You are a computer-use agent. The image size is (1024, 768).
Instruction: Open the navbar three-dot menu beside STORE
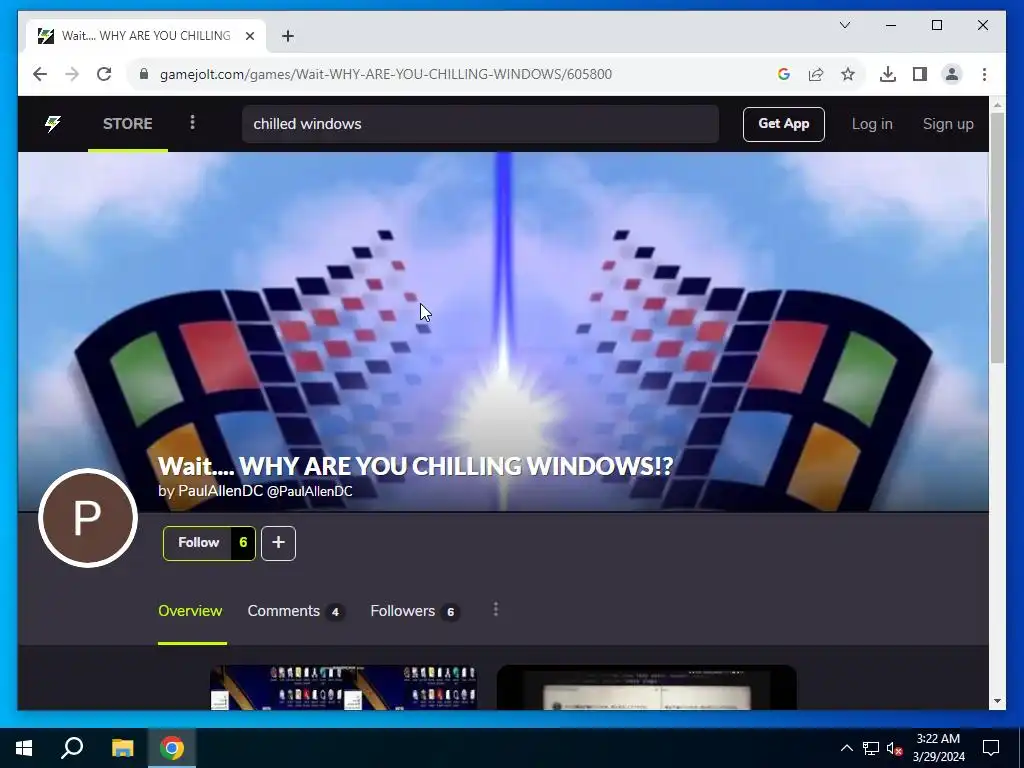[x=192, y=123]
